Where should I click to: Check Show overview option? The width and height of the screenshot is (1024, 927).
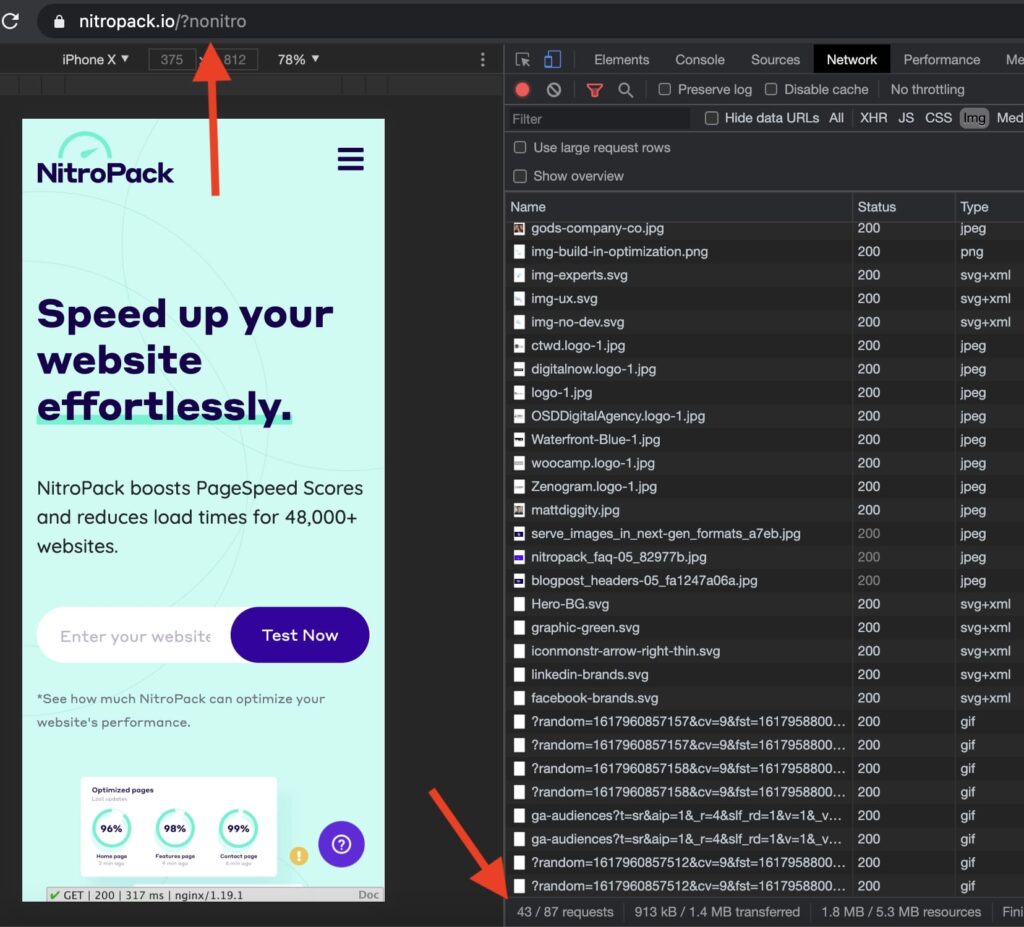click(520, 176)
